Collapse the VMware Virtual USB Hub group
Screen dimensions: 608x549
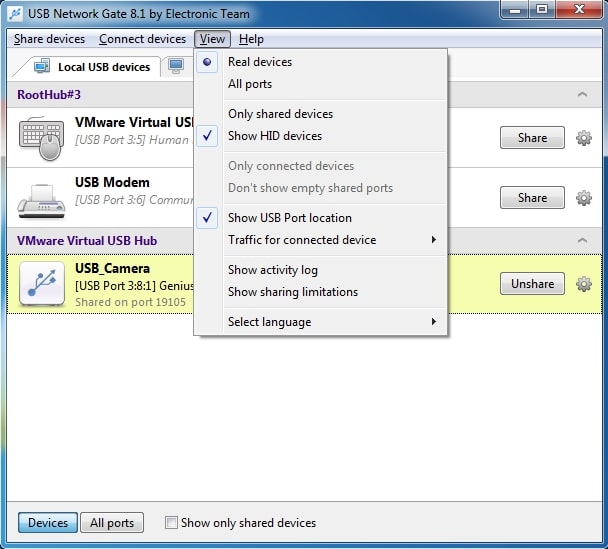point(582,240)
